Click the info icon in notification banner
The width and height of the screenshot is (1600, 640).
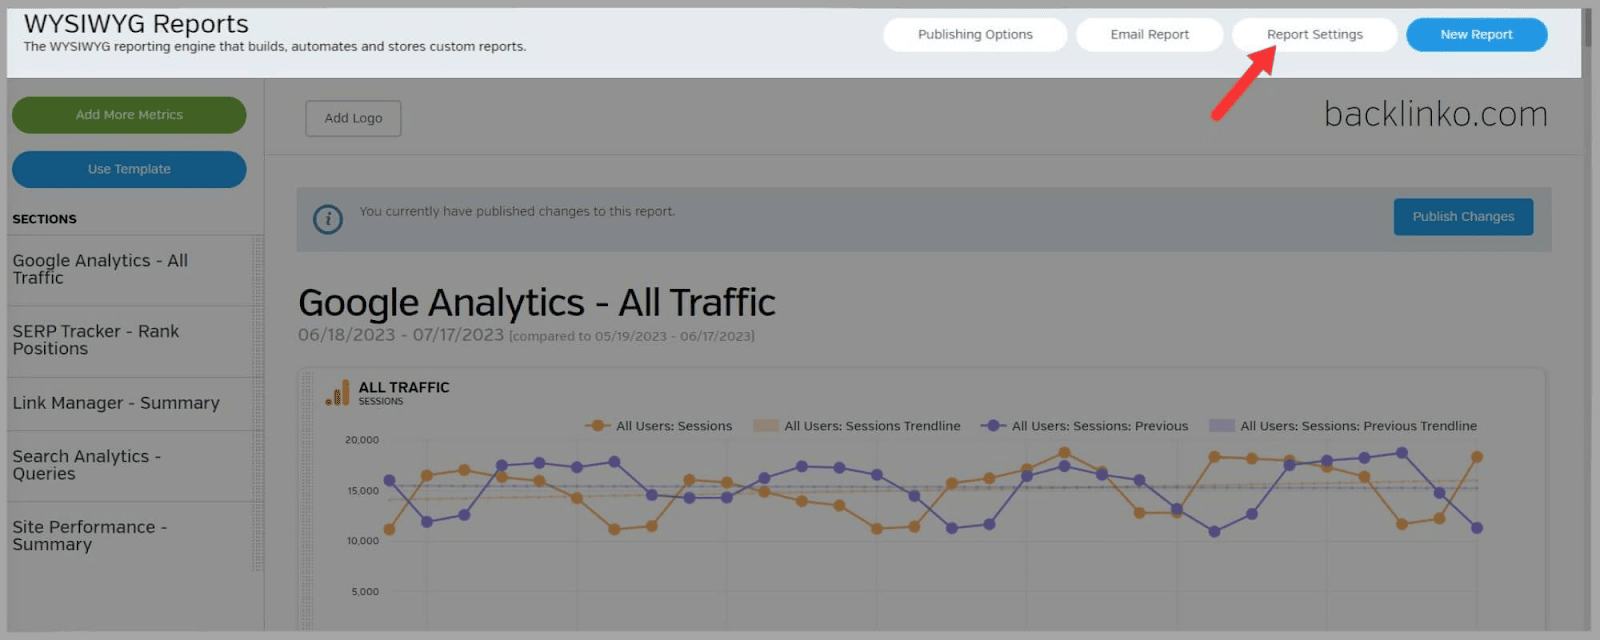(x=327, y=219)
